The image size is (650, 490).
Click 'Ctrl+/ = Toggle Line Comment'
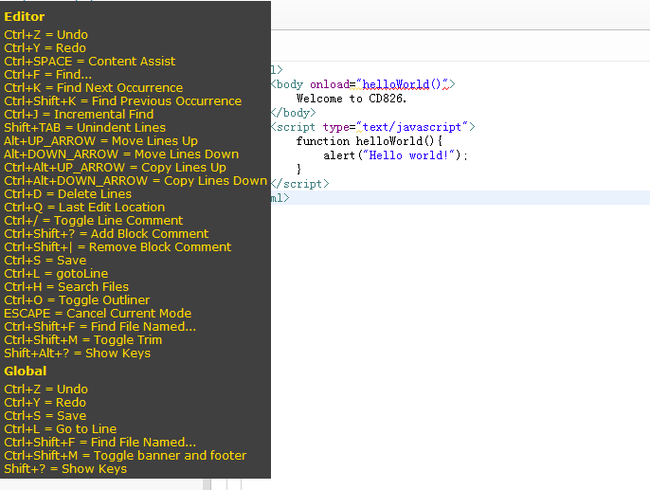click(x=94, y=221)
